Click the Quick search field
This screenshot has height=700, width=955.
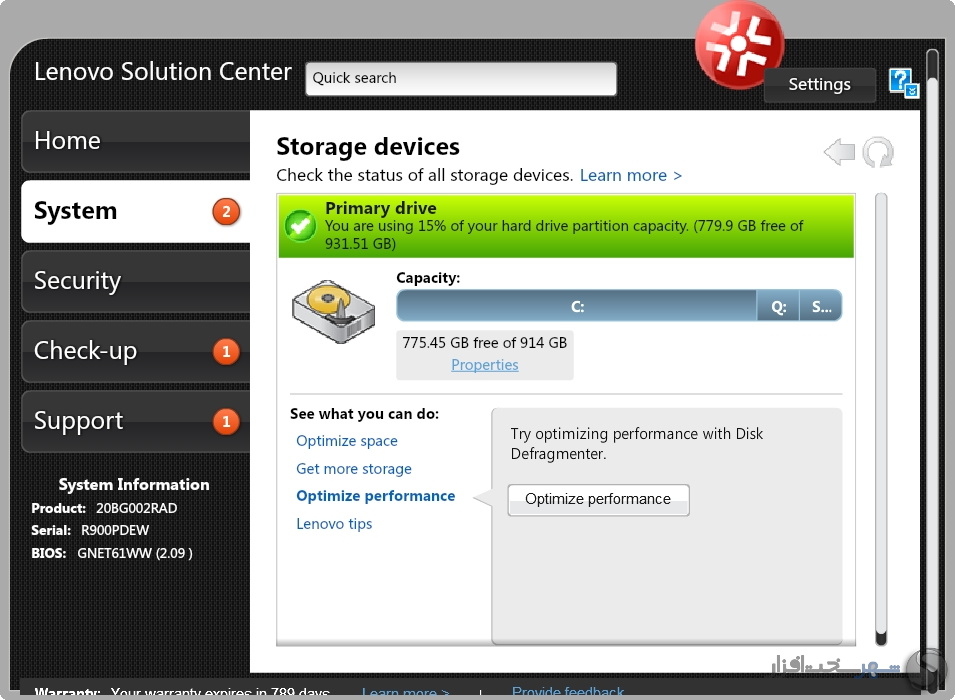tap(460, 79)
